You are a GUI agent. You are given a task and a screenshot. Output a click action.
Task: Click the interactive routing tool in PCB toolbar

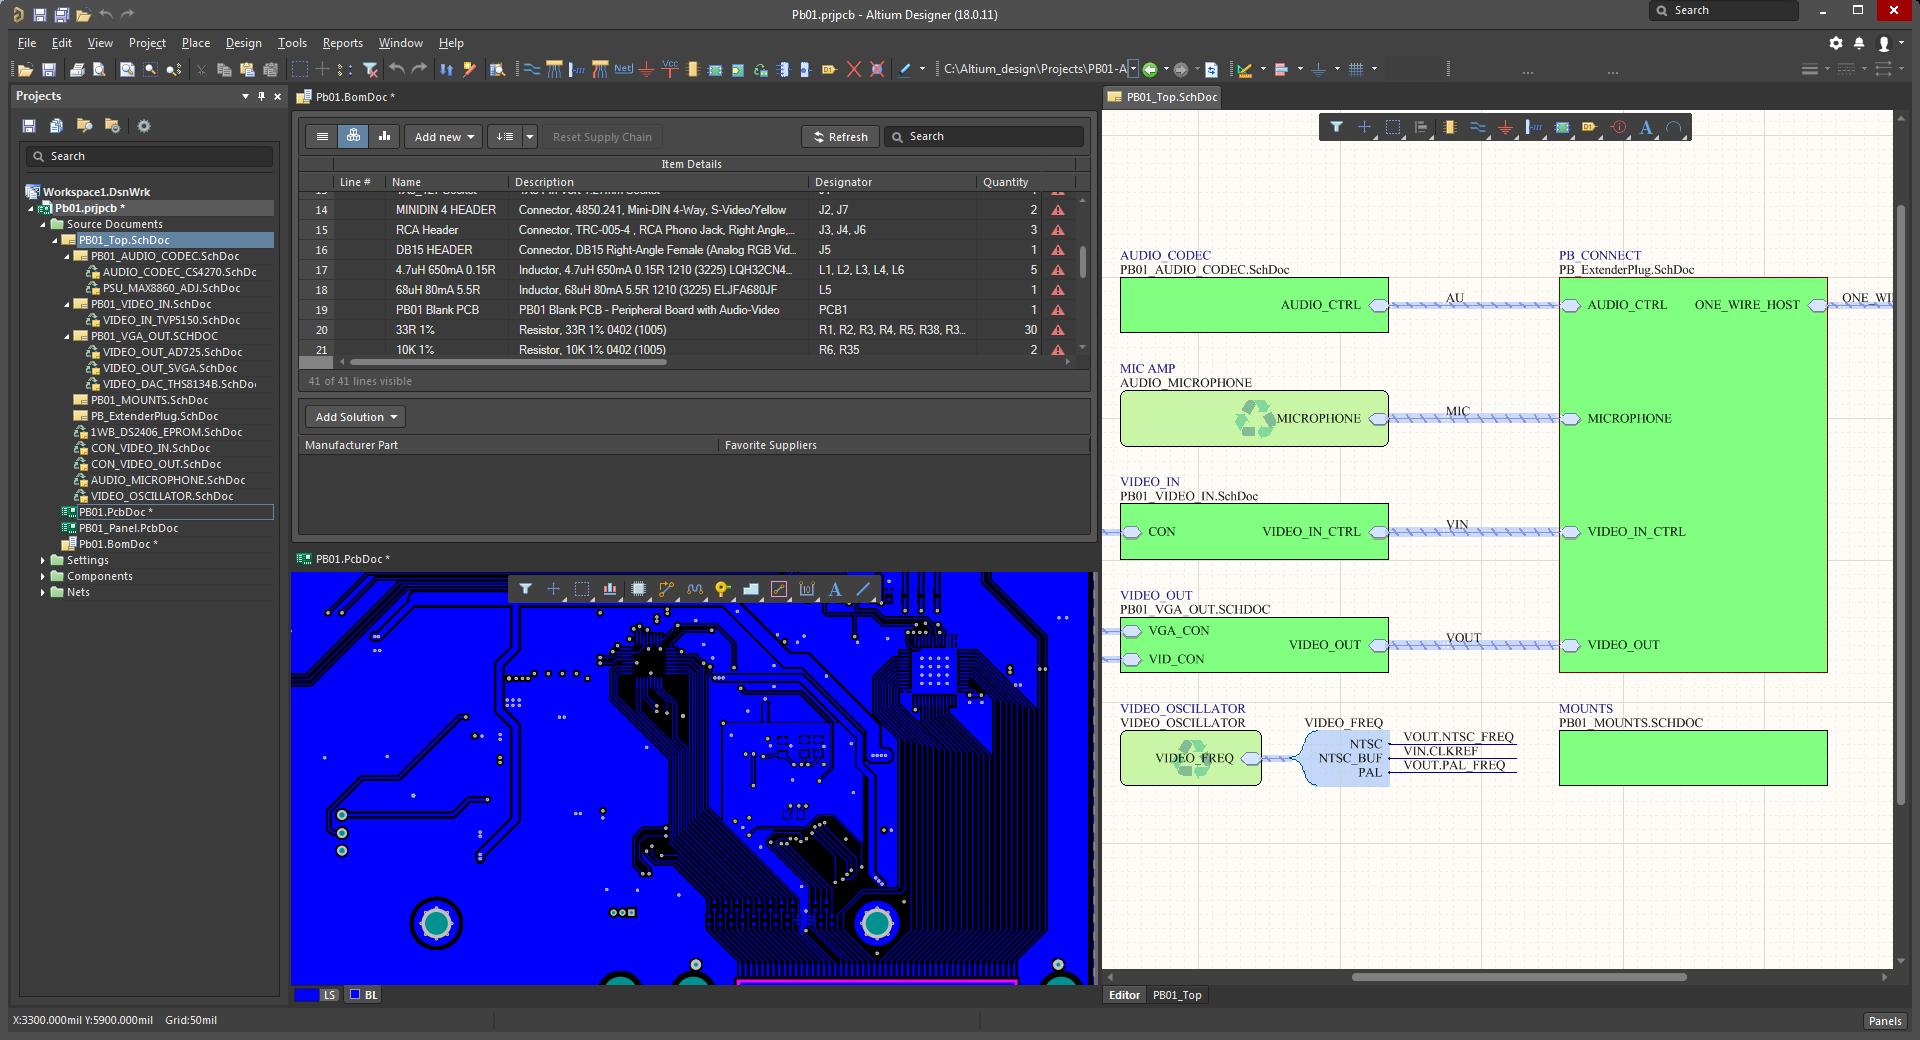click(667, 590)
